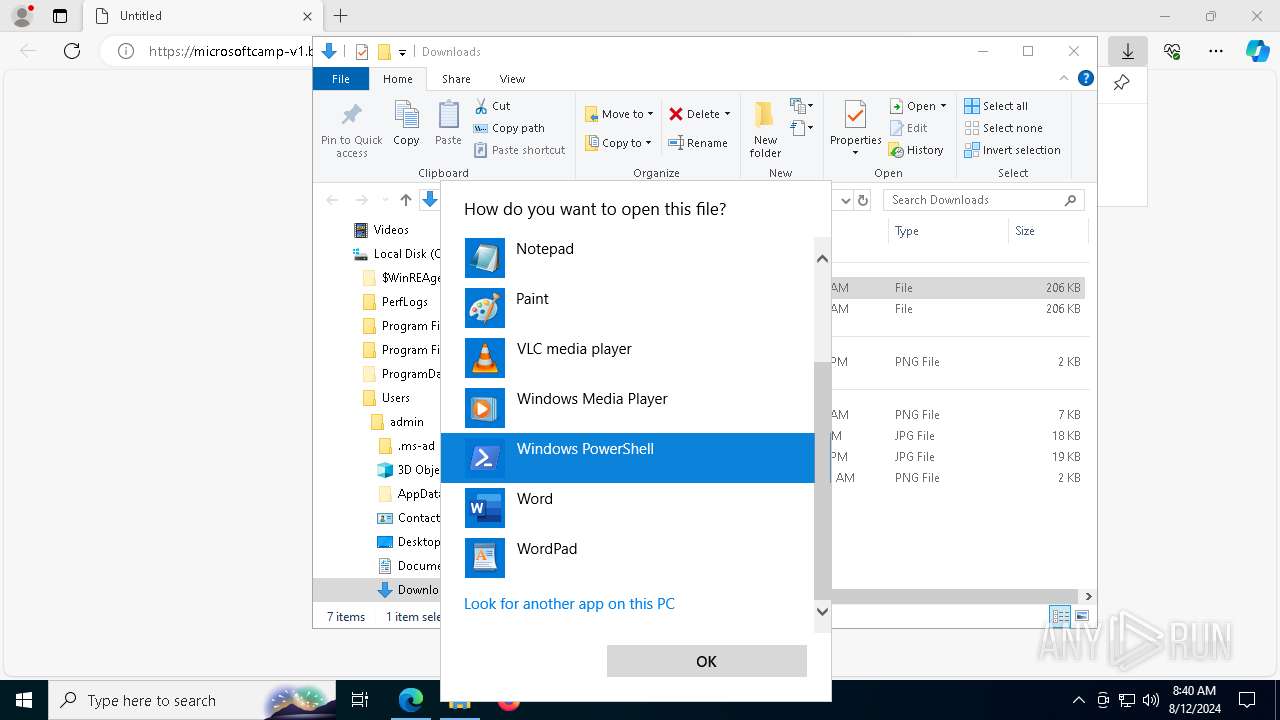Open the Move to dropdown
This screenshot has height=720, width=1280.
pyautogui.click(x=619, y=114)
